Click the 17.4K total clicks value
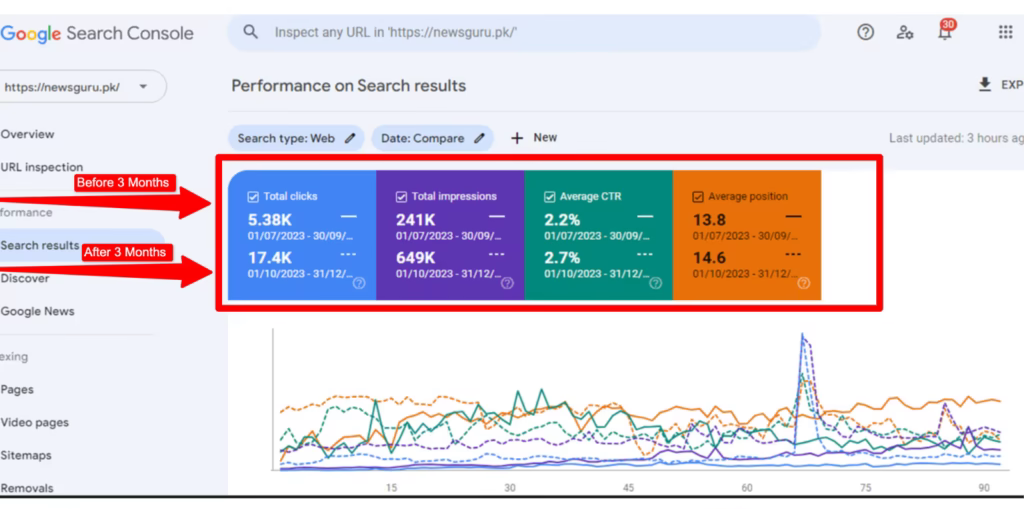The image size is (1024, 509). tap(272, 258)
